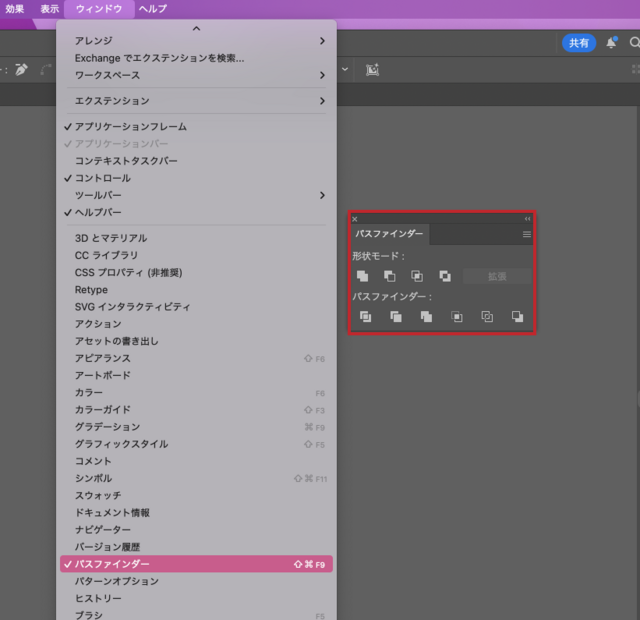Open the 表示 menu
The height and width of the screenshot is (620, 640).
(50, 9)
